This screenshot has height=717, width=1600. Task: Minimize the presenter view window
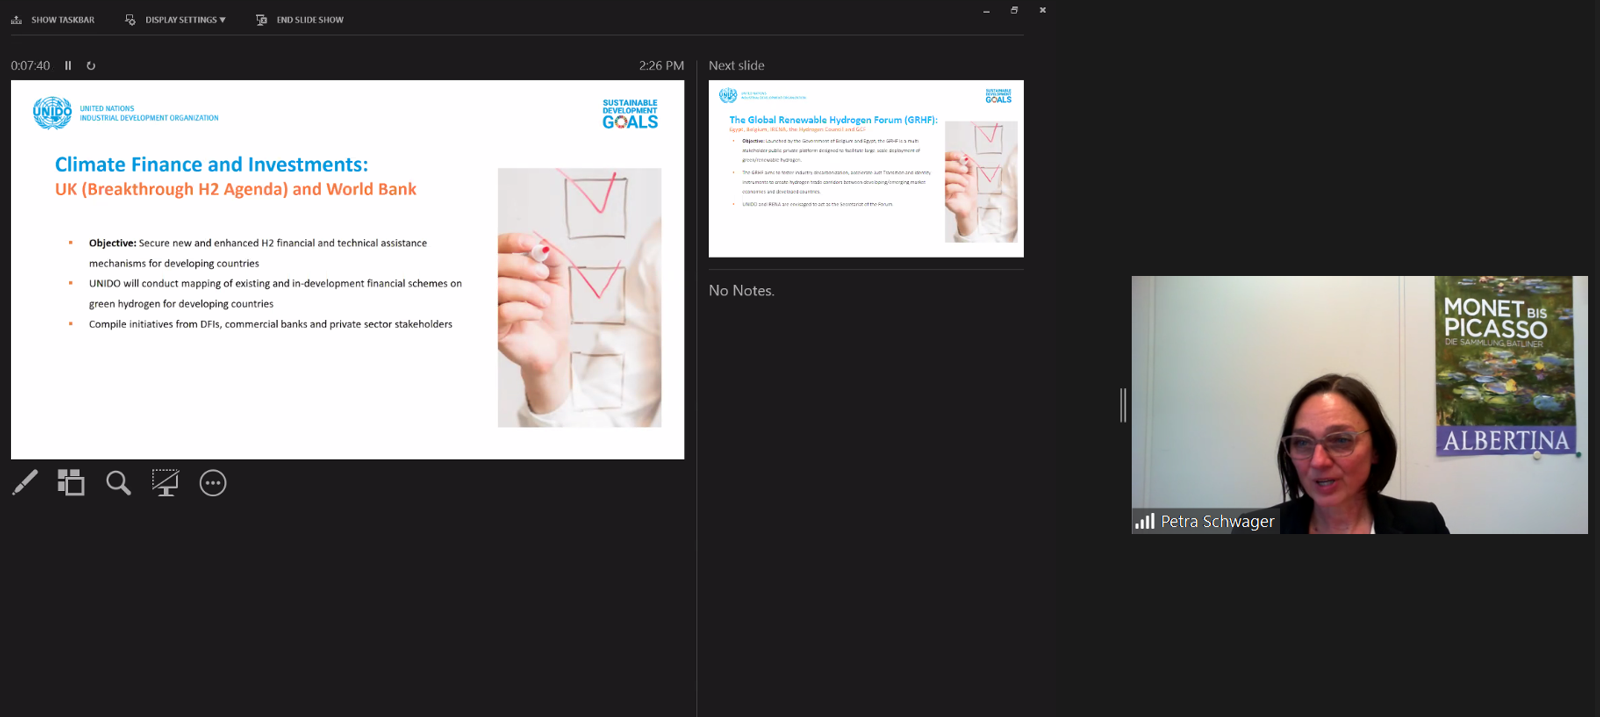click(x=986, y=10)
